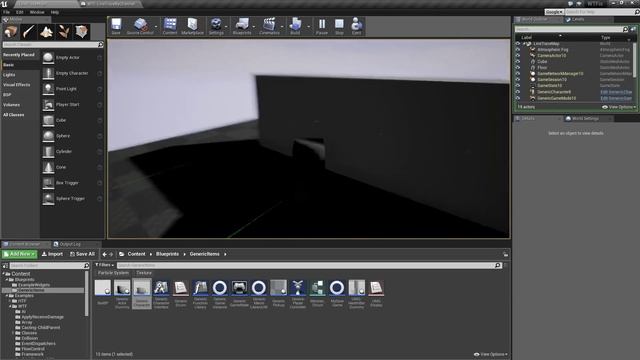Open the Build options dropdown arrow
Image resolution: width=640 pixels, height=360 pixels.
point(308,27)
